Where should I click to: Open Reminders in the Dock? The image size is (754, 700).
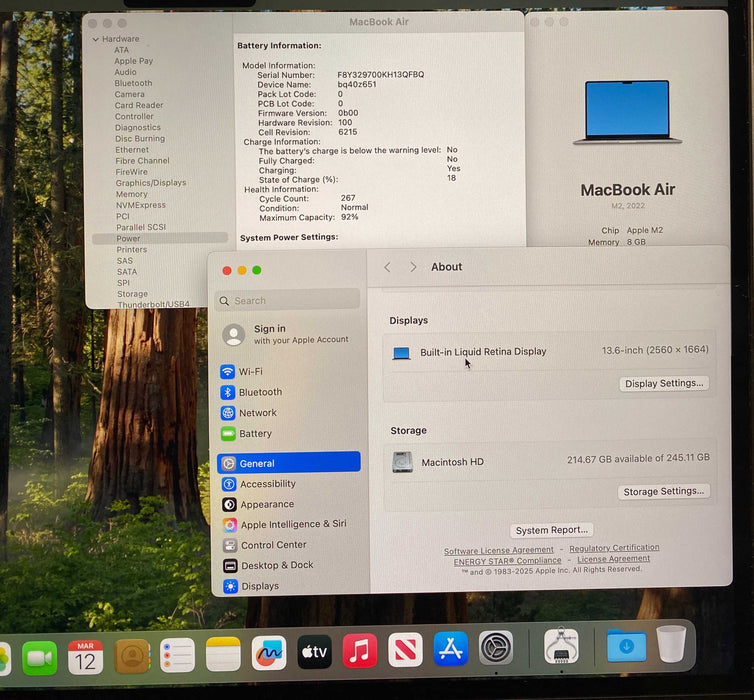click(x=177, y=655)
